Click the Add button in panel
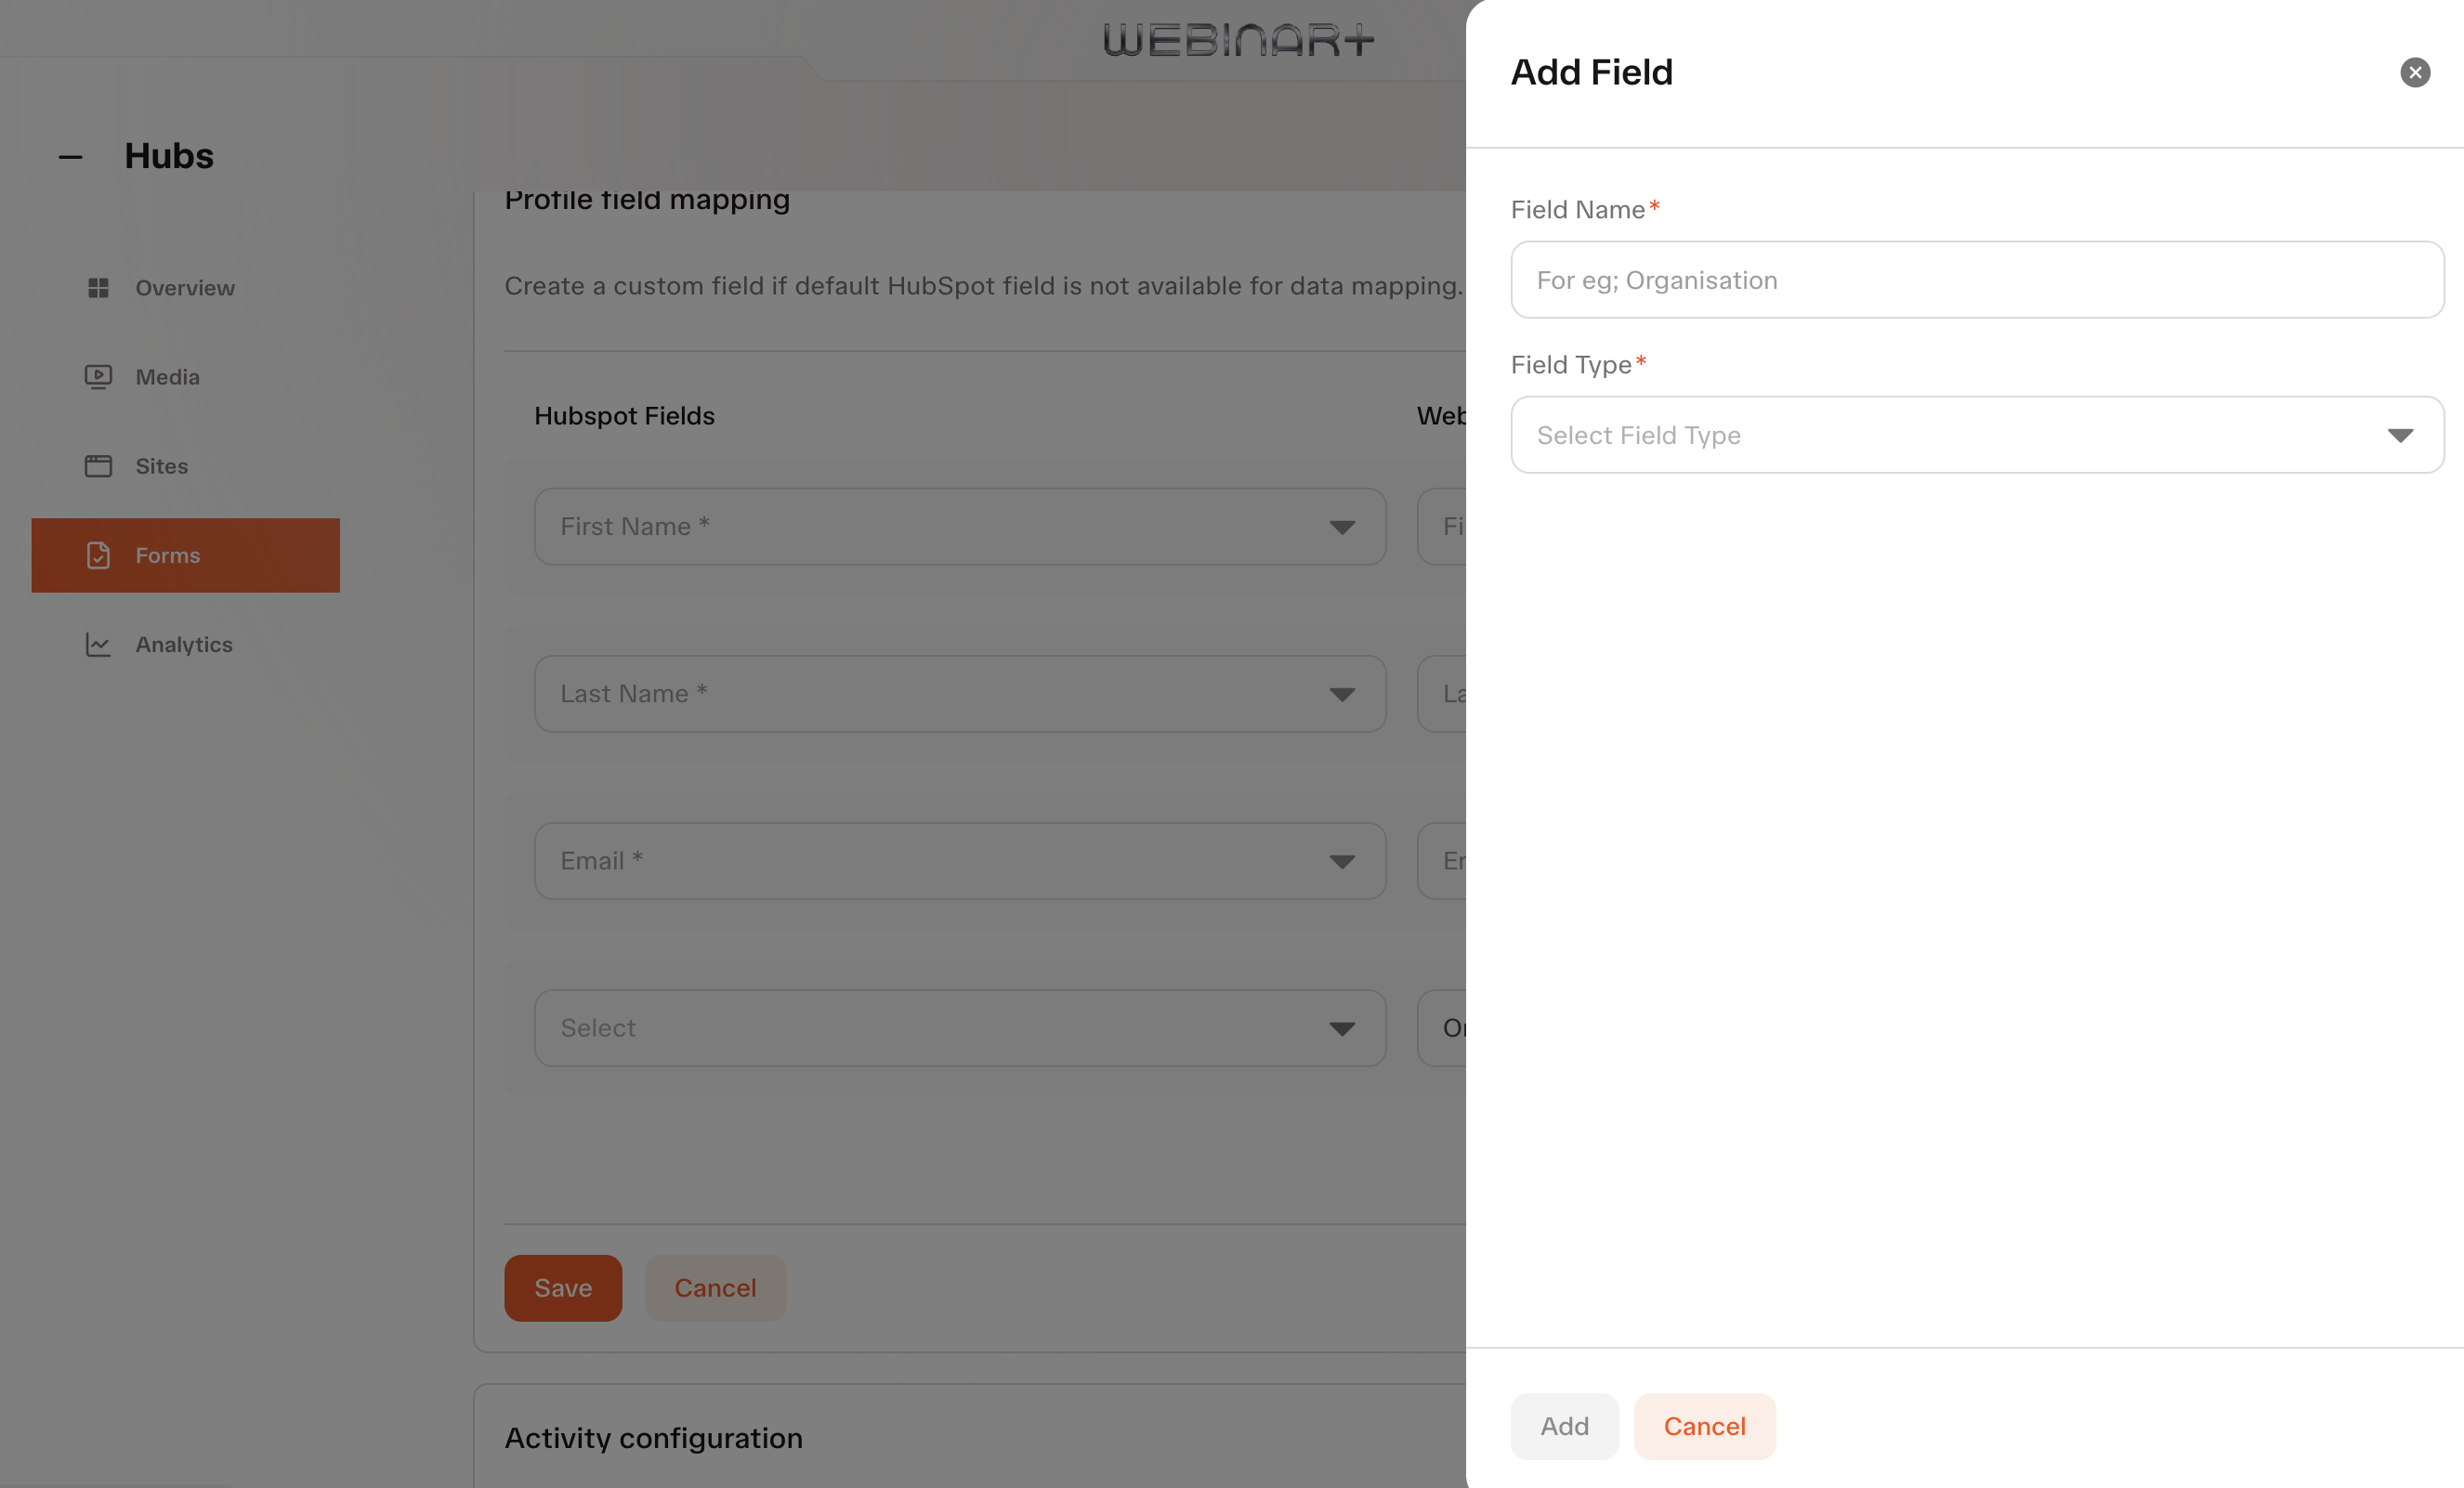Image resolution: width=2464 pixels, height=1488 pixels. [1564, 1426]
